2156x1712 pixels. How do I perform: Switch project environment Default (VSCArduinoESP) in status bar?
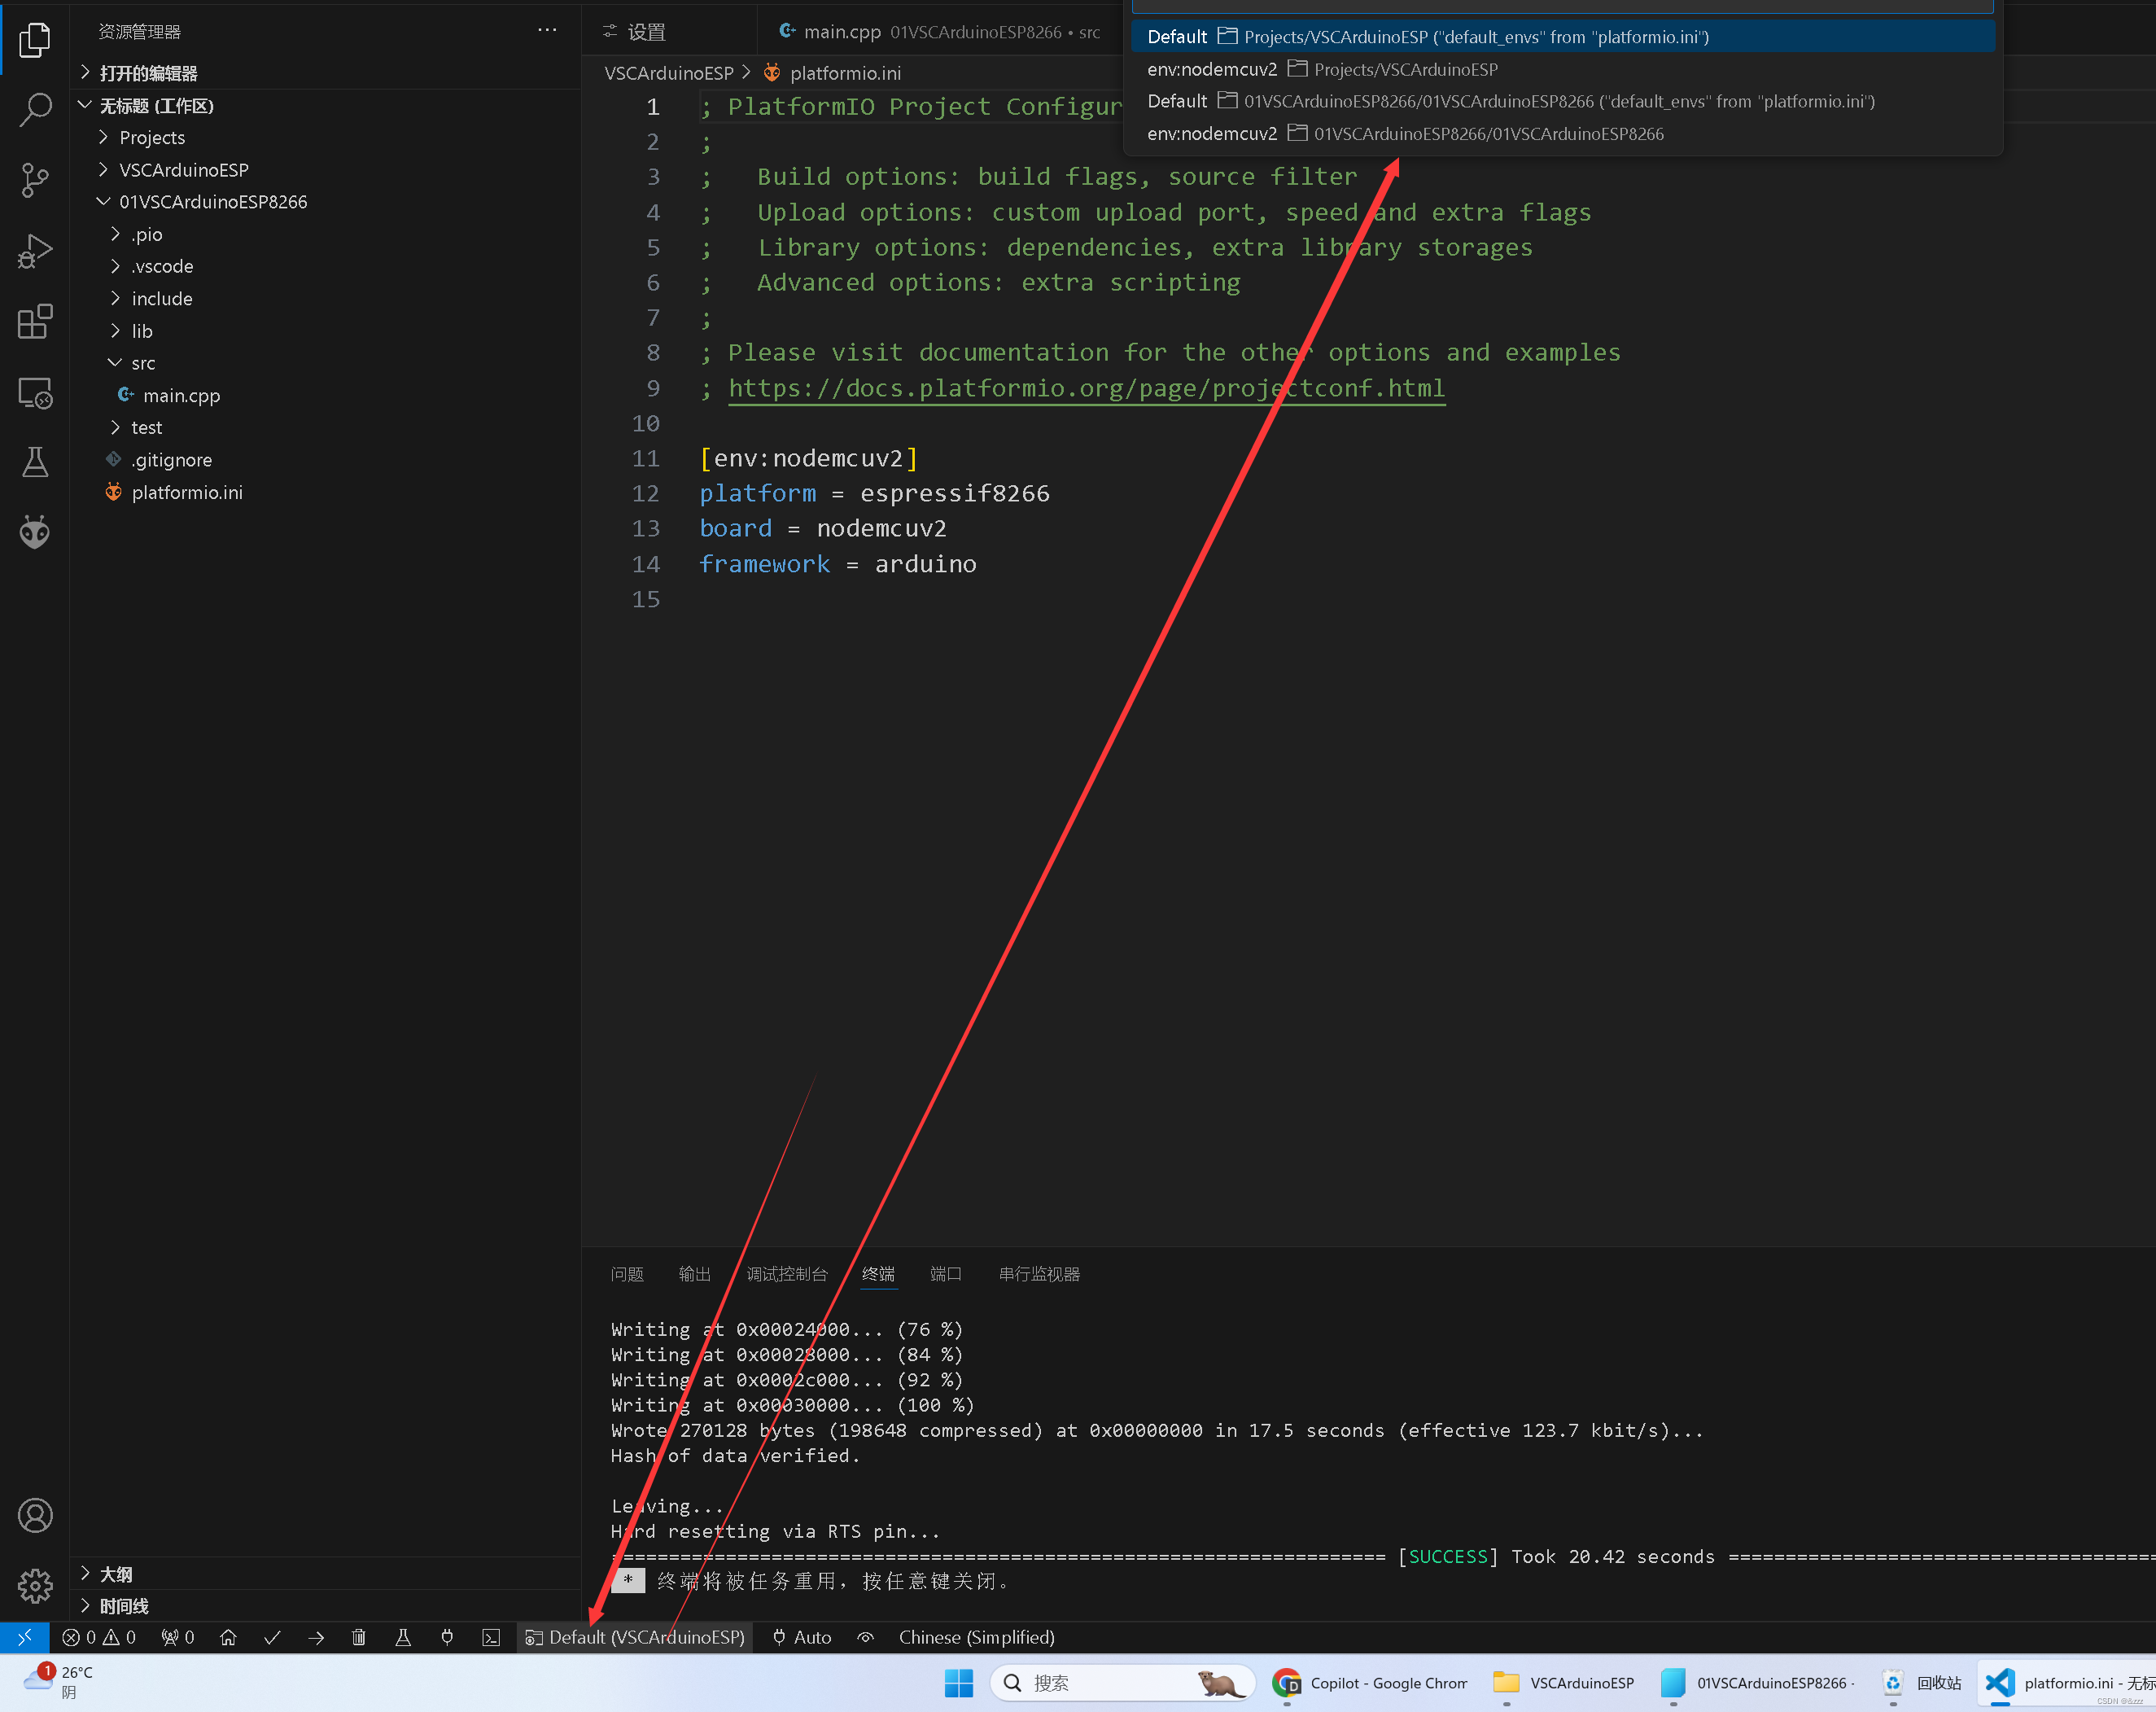[635, 1637]
